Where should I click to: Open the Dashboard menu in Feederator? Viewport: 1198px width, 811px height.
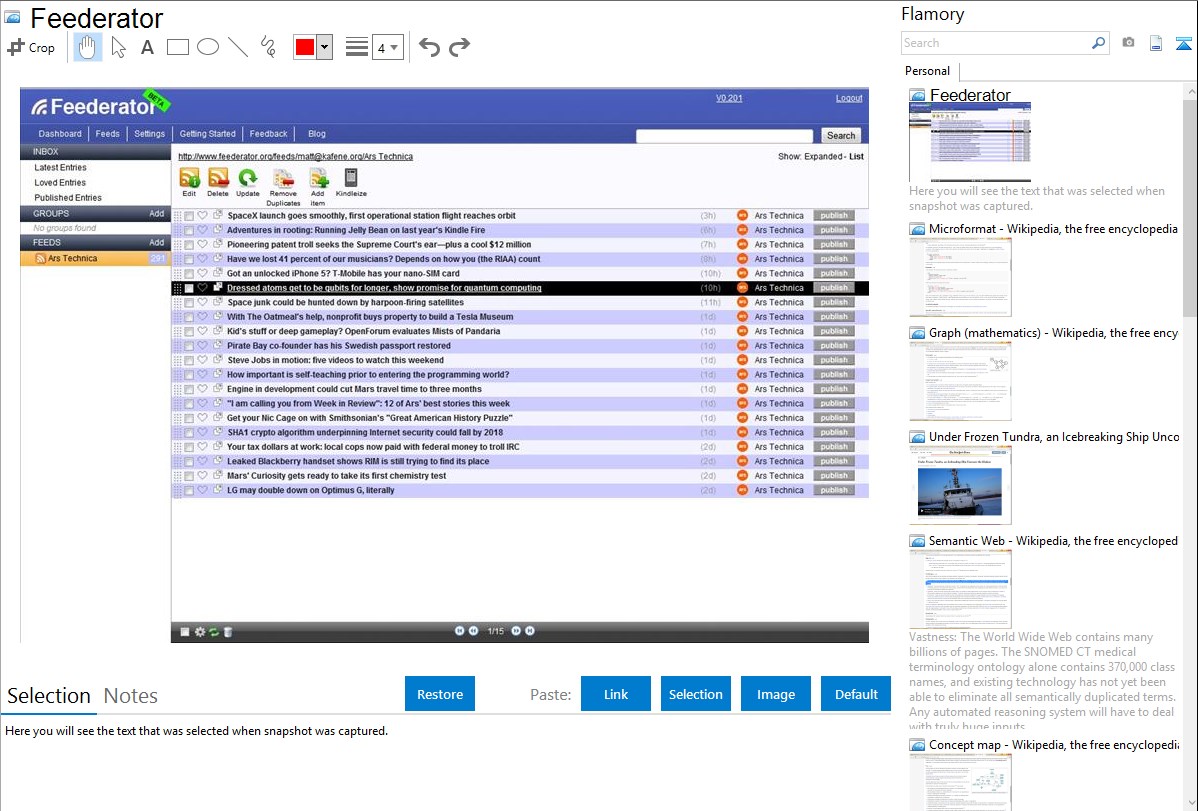[60, 134]
